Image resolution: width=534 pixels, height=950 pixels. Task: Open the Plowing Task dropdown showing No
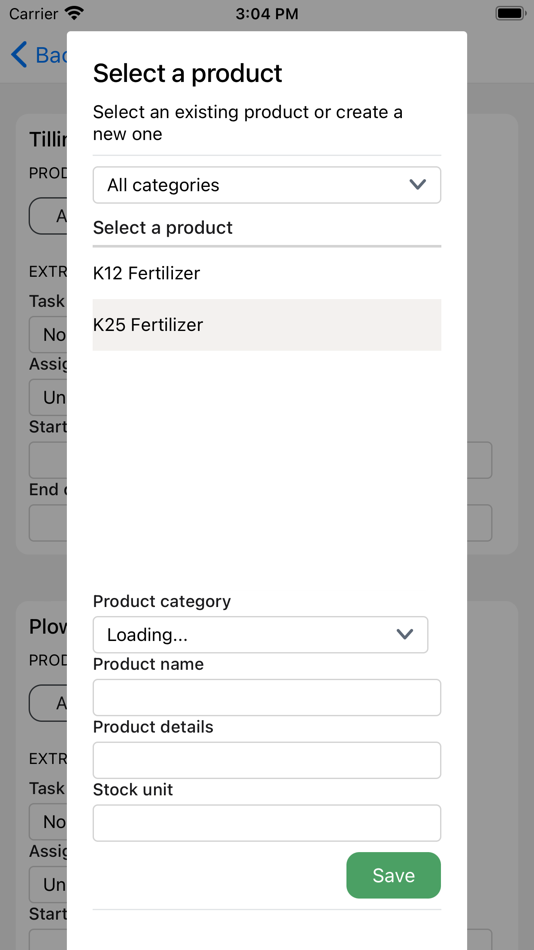point(48,822)
